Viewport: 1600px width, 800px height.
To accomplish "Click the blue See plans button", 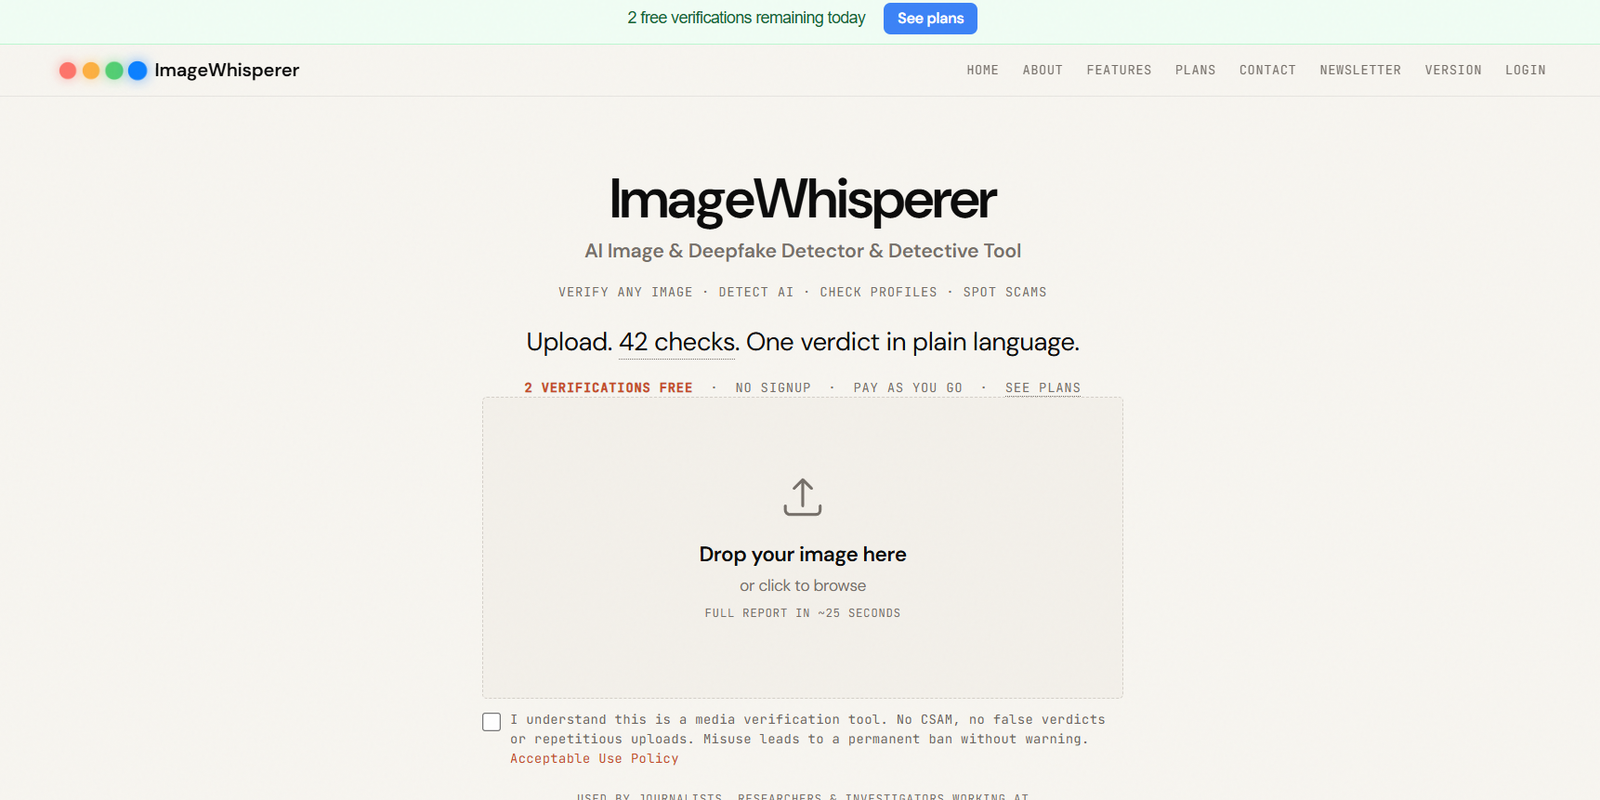I will [x=930, y=18].
